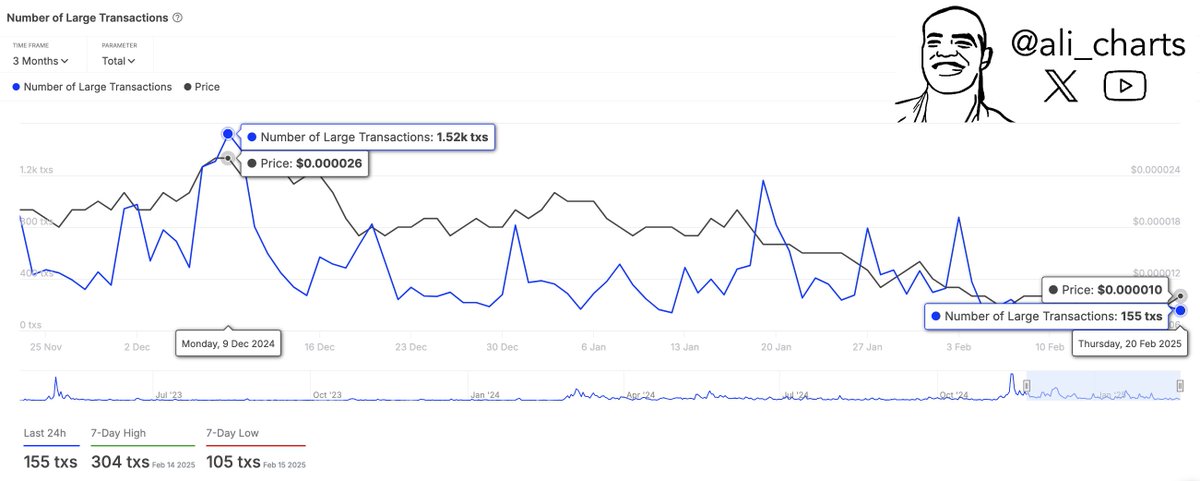Toggle the Number of Large Transactions legend series
1200x481 pixels.
pos(90,87)
